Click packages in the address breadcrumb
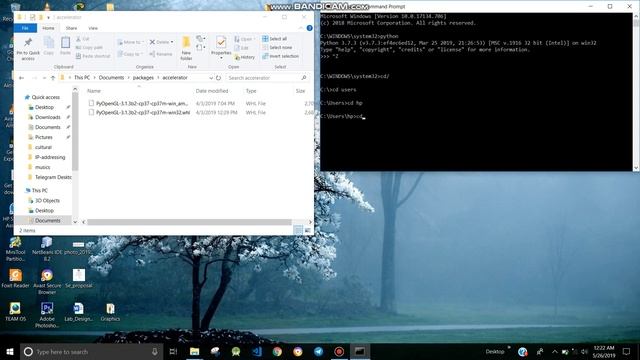640x360 pixels. click(x=143, y=78)
